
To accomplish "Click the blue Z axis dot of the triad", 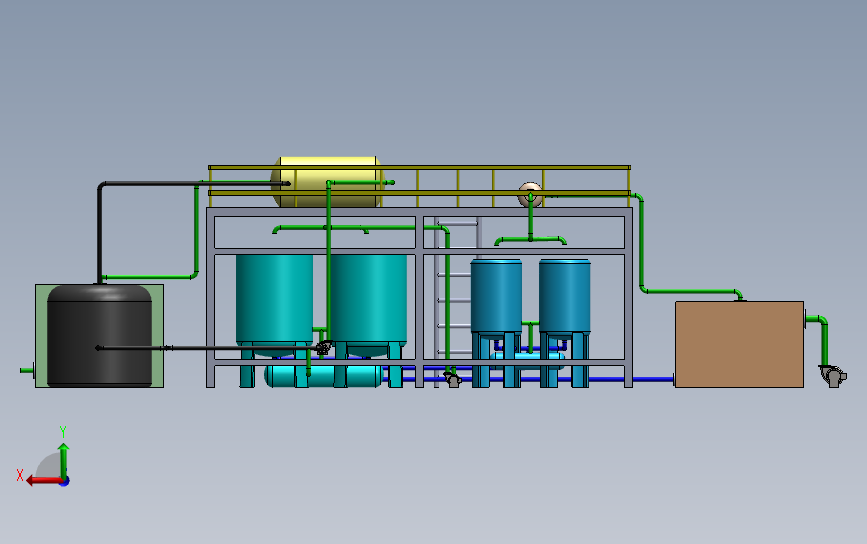I will click(x=64, y=482).
